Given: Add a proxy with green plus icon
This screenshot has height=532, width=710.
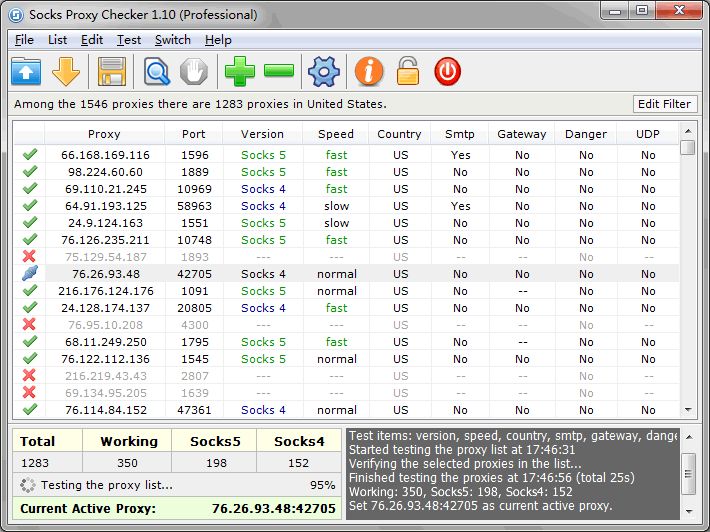Looking at the screenshot, I should pyautogui.click(x=239, y=71).
